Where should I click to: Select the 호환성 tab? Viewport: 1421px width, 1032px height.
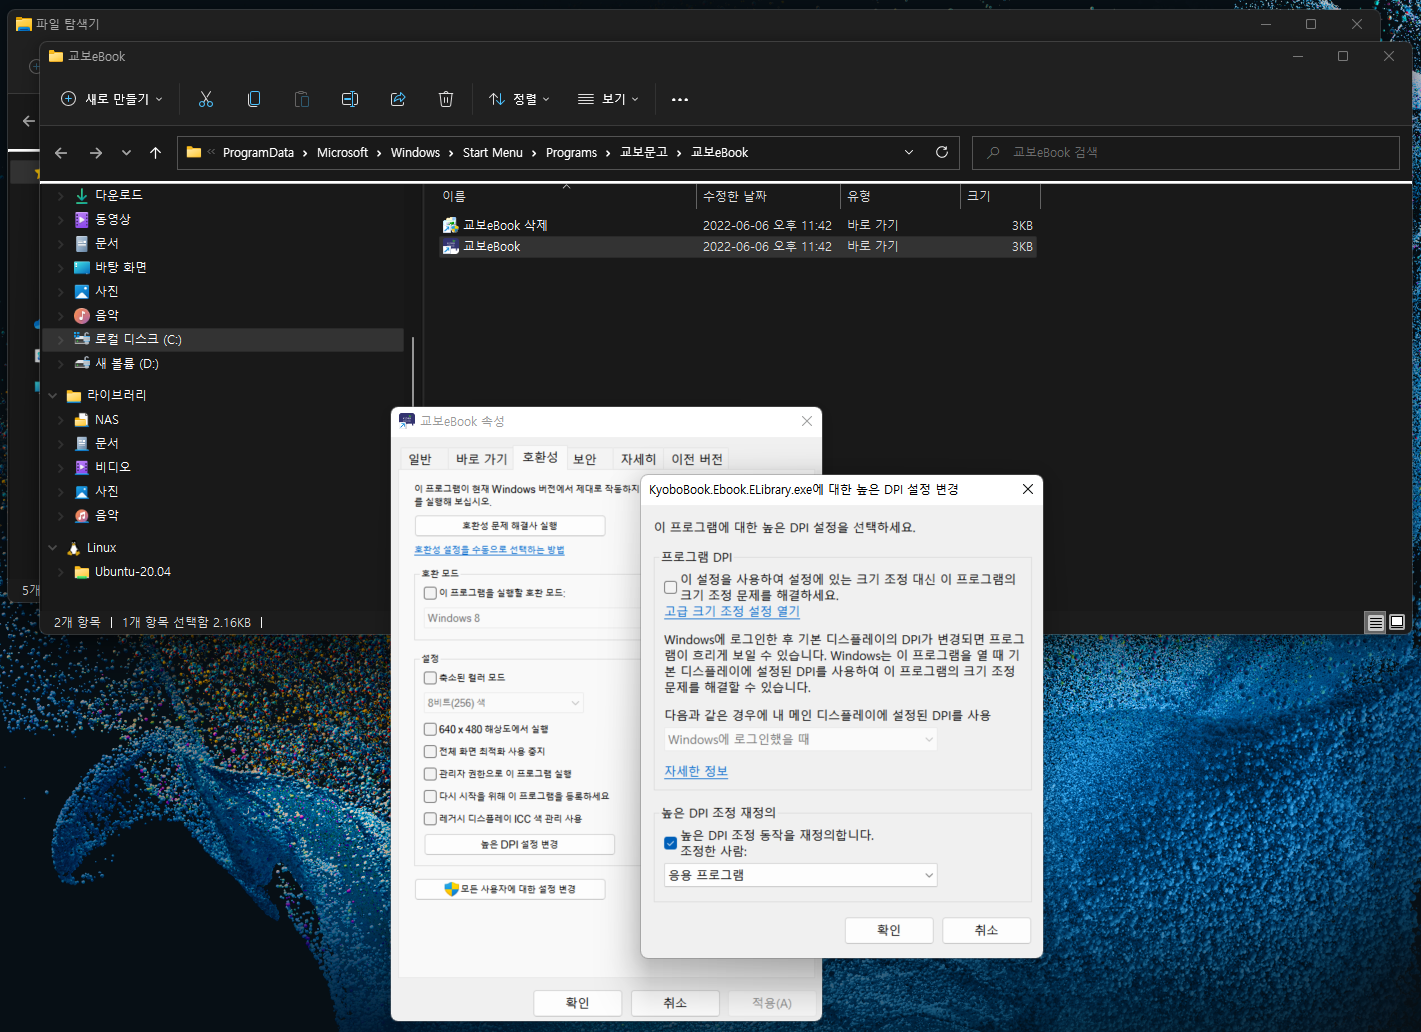pyautogui.click(x=540, y=457)
